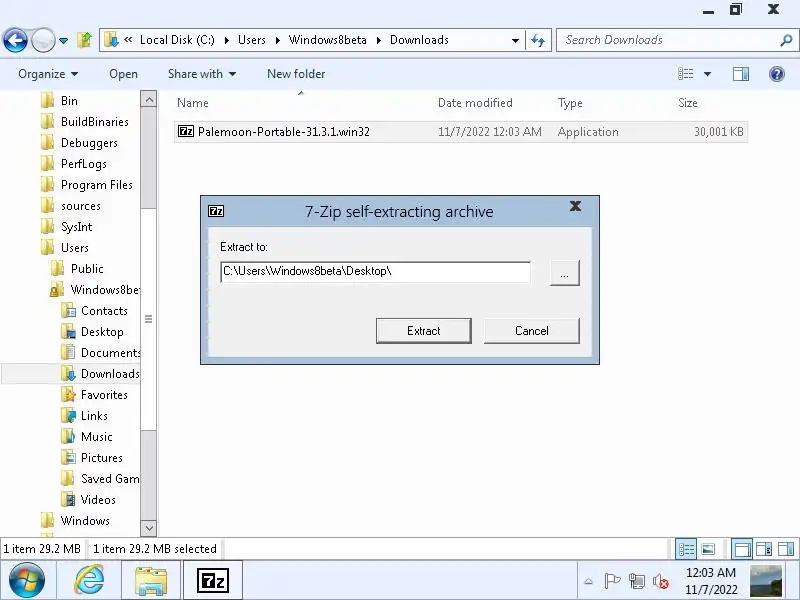The width and height of the screenshot is (800, 600).
Task: Click Extract in the 7-Zip dialog
Action: point(423,331)
